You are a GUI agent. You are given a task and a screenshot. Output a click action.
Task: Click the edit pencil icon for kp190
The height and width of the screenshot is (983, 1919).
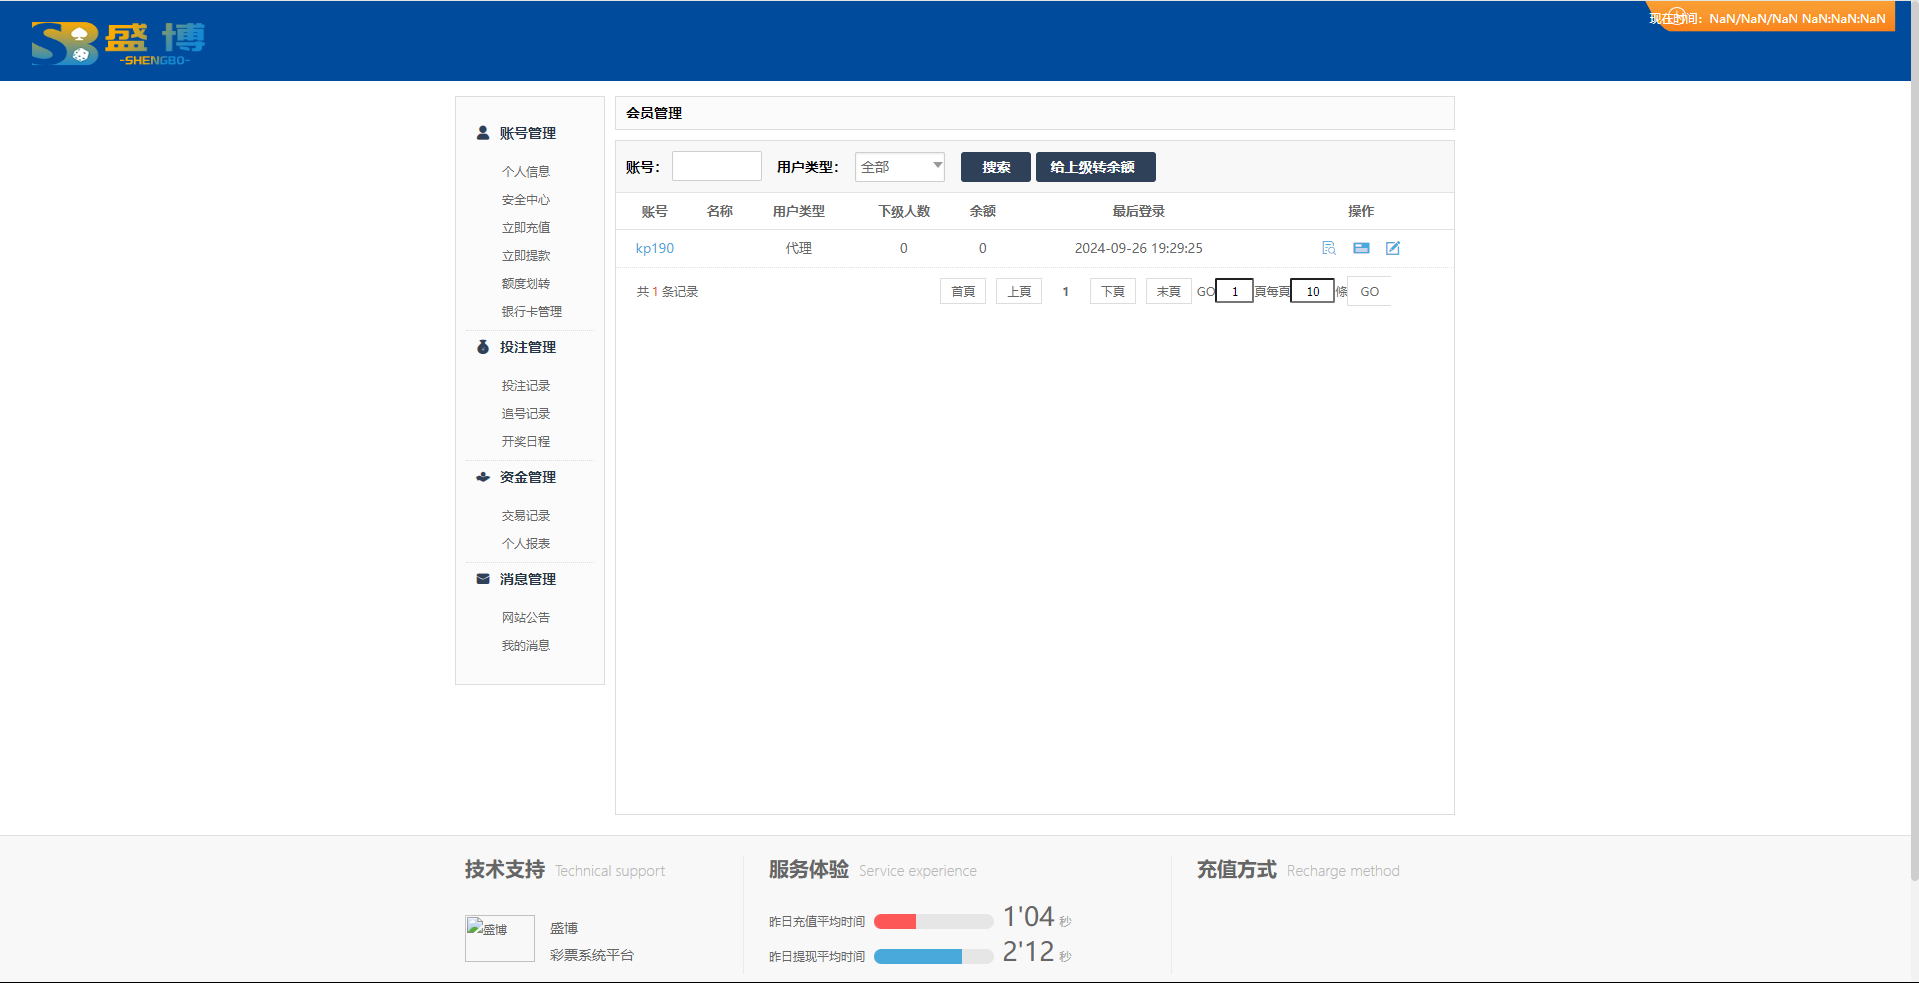coord(1393,248)
